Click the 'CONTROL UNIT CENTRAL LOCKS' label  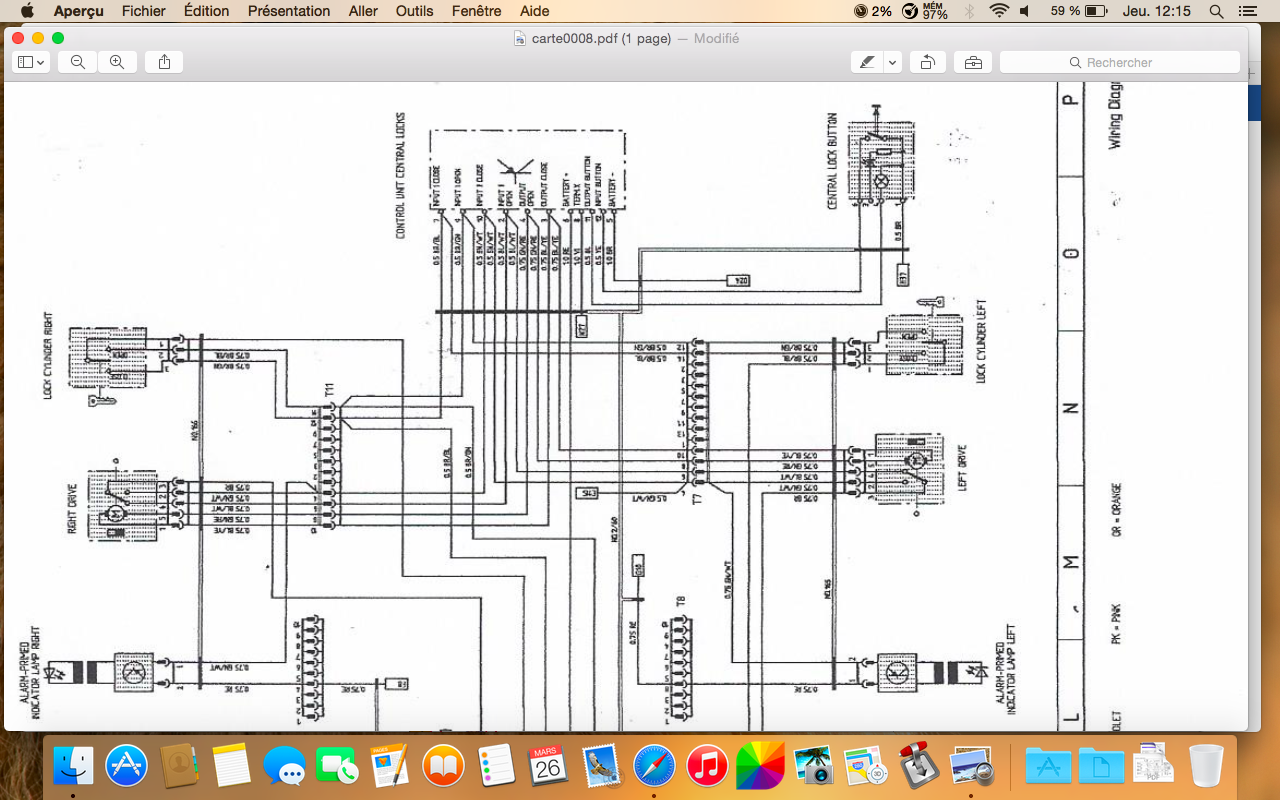401,175
